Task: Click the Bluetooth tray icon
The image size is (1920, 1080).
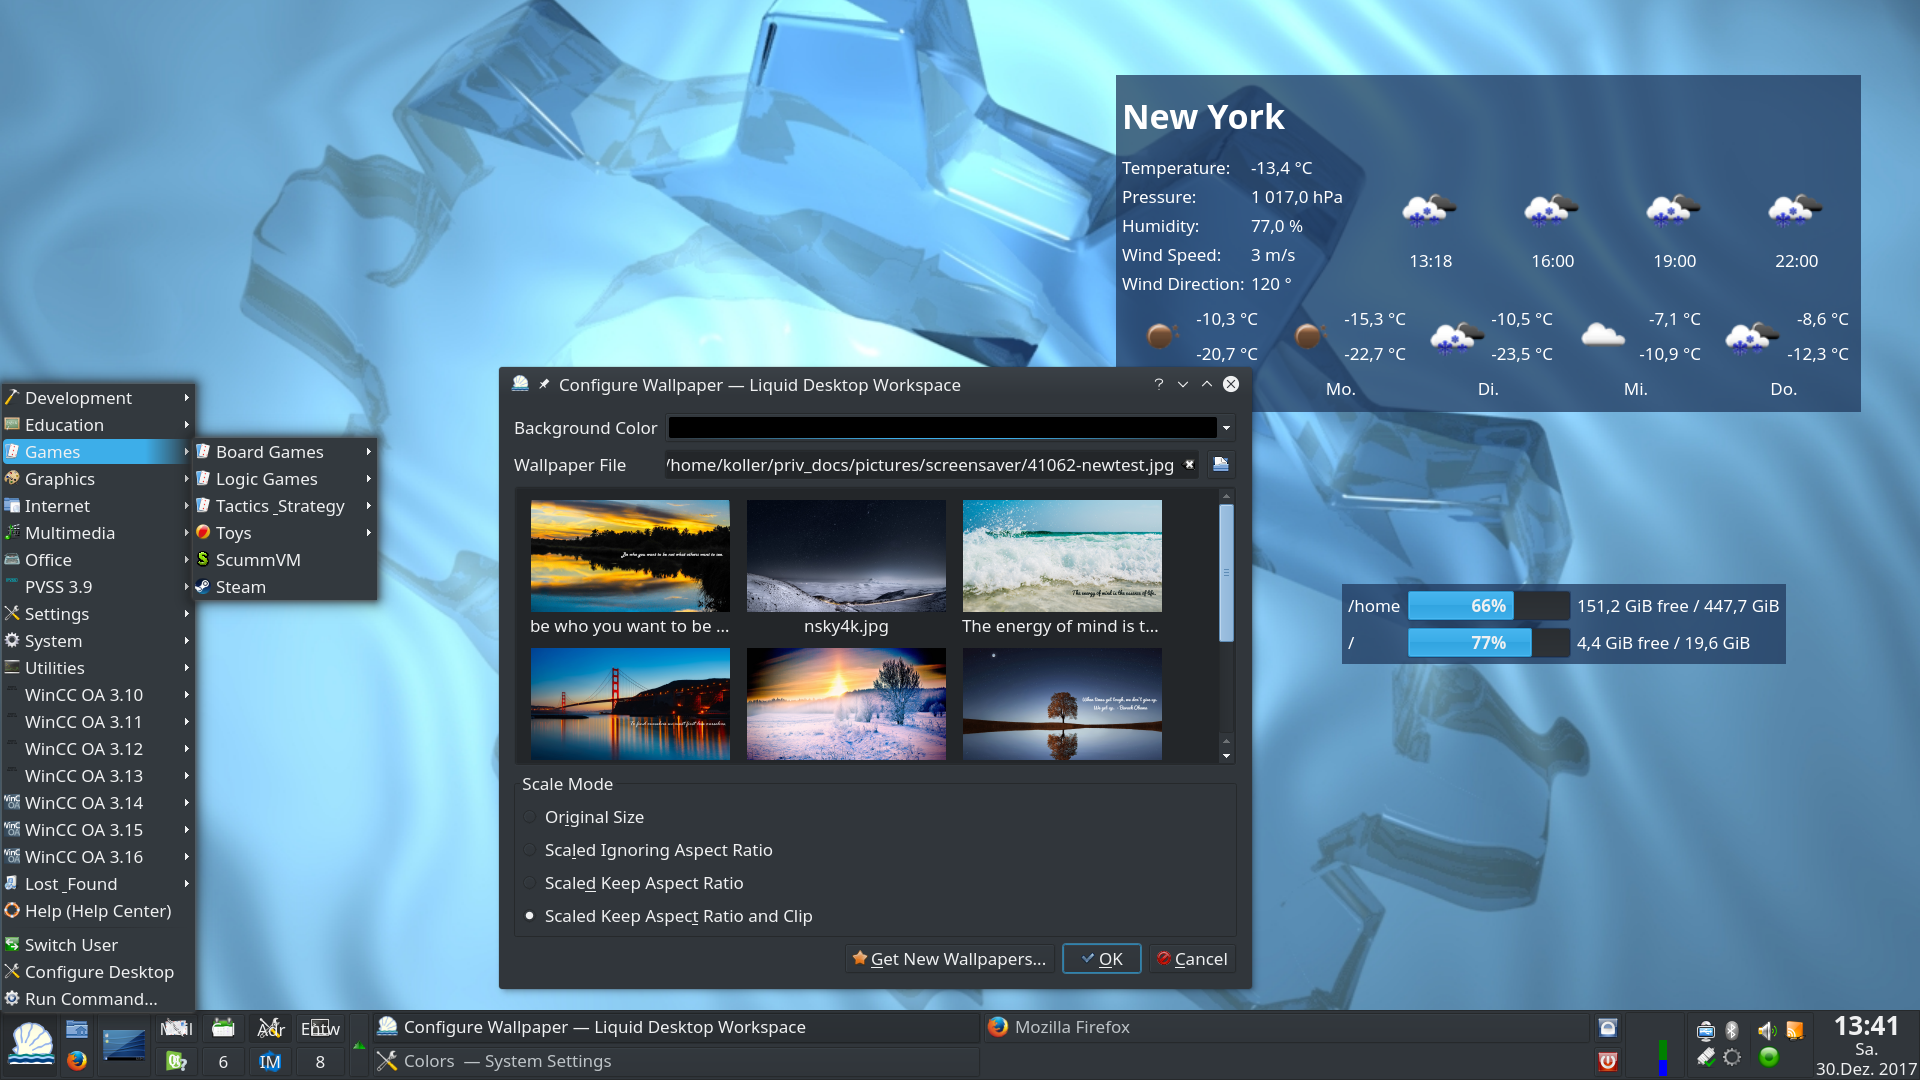Action: coord(1733,1030)
